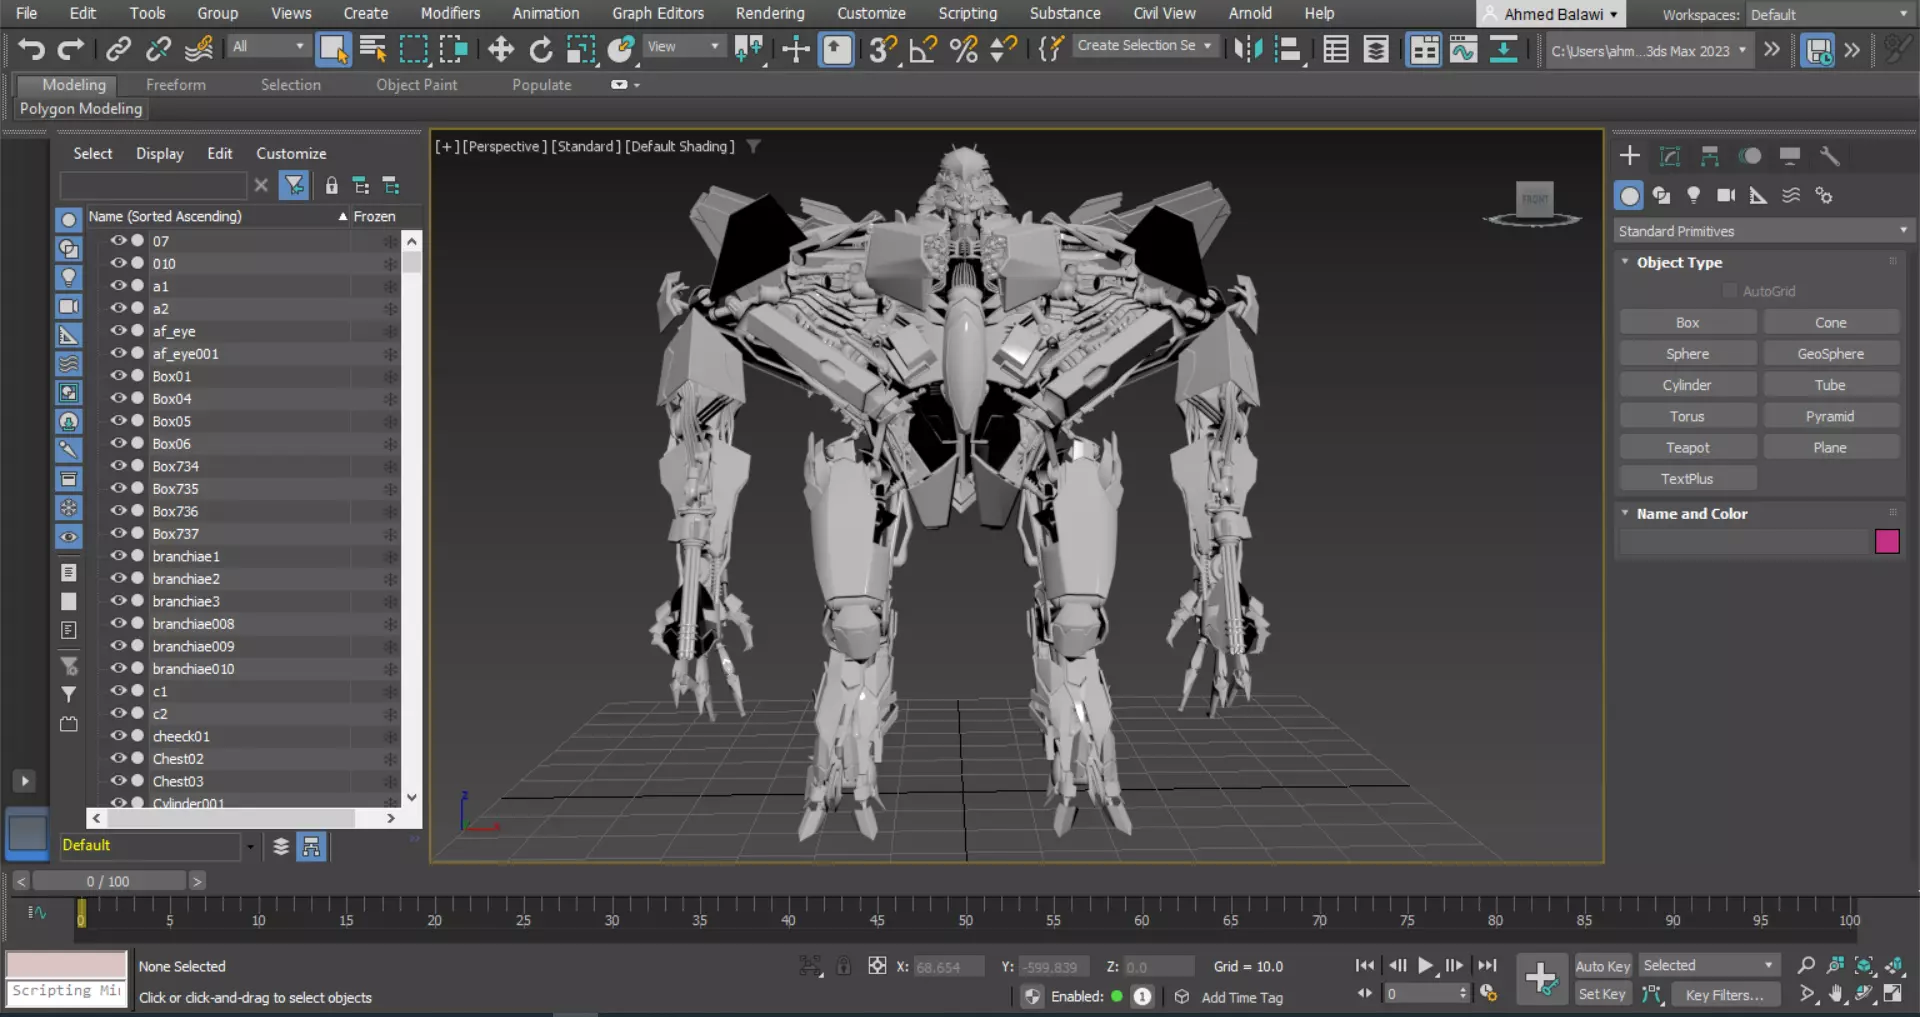This screenshot has height=1017, width=1920.
Task: Switch to the Freeform ribbon tab
Action: click(x=176, y=85)
